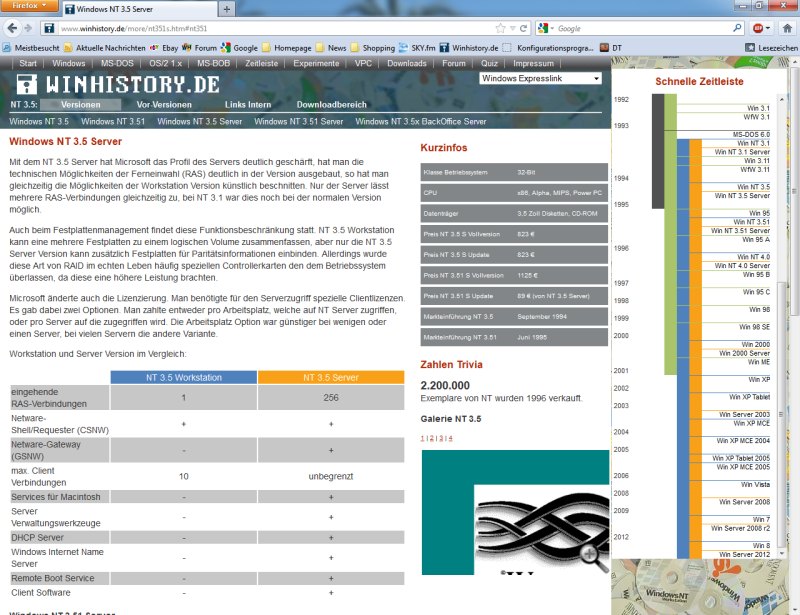The height and width of the screenshot is (615, 800).
Task: Open the Google bookmark
Action: (239, 48)
